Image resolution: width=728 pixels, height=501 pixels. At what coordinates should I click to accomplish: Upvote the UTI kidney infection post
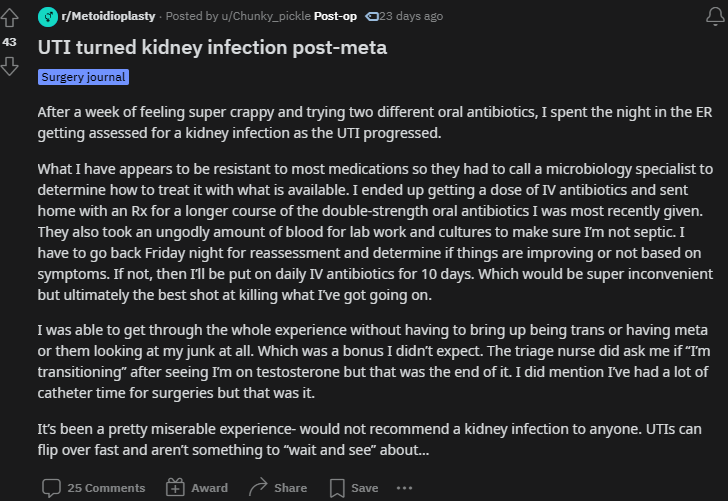tap(9, 18)
